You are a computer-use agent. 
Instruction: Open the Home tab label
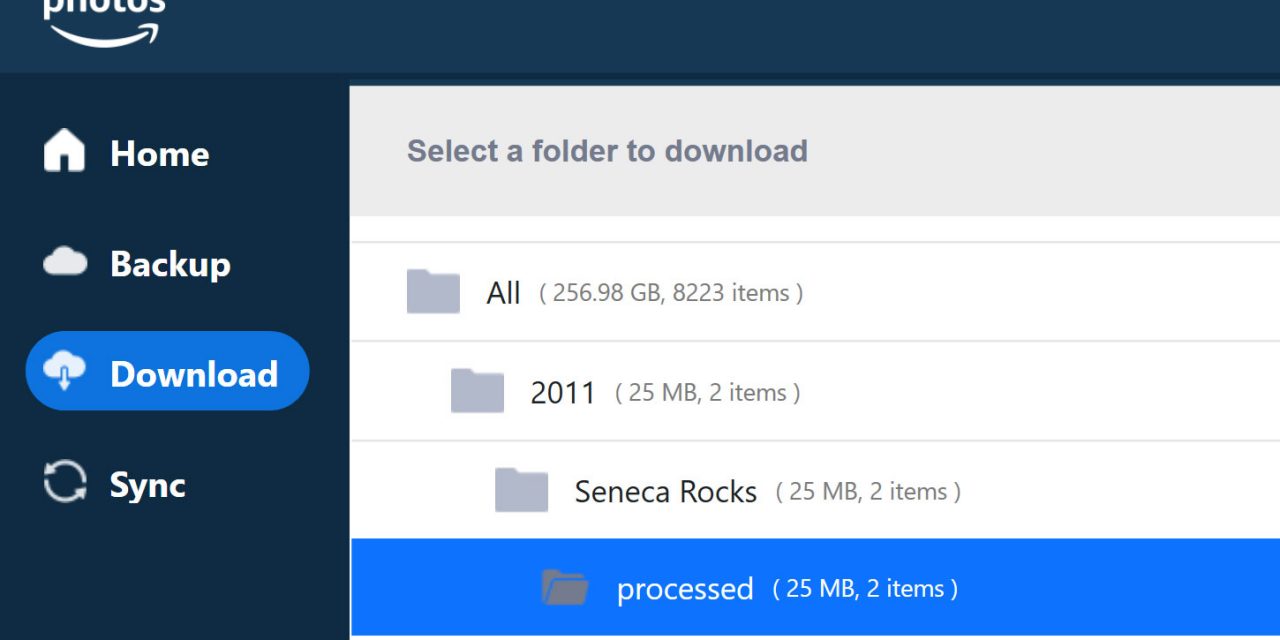159,153
